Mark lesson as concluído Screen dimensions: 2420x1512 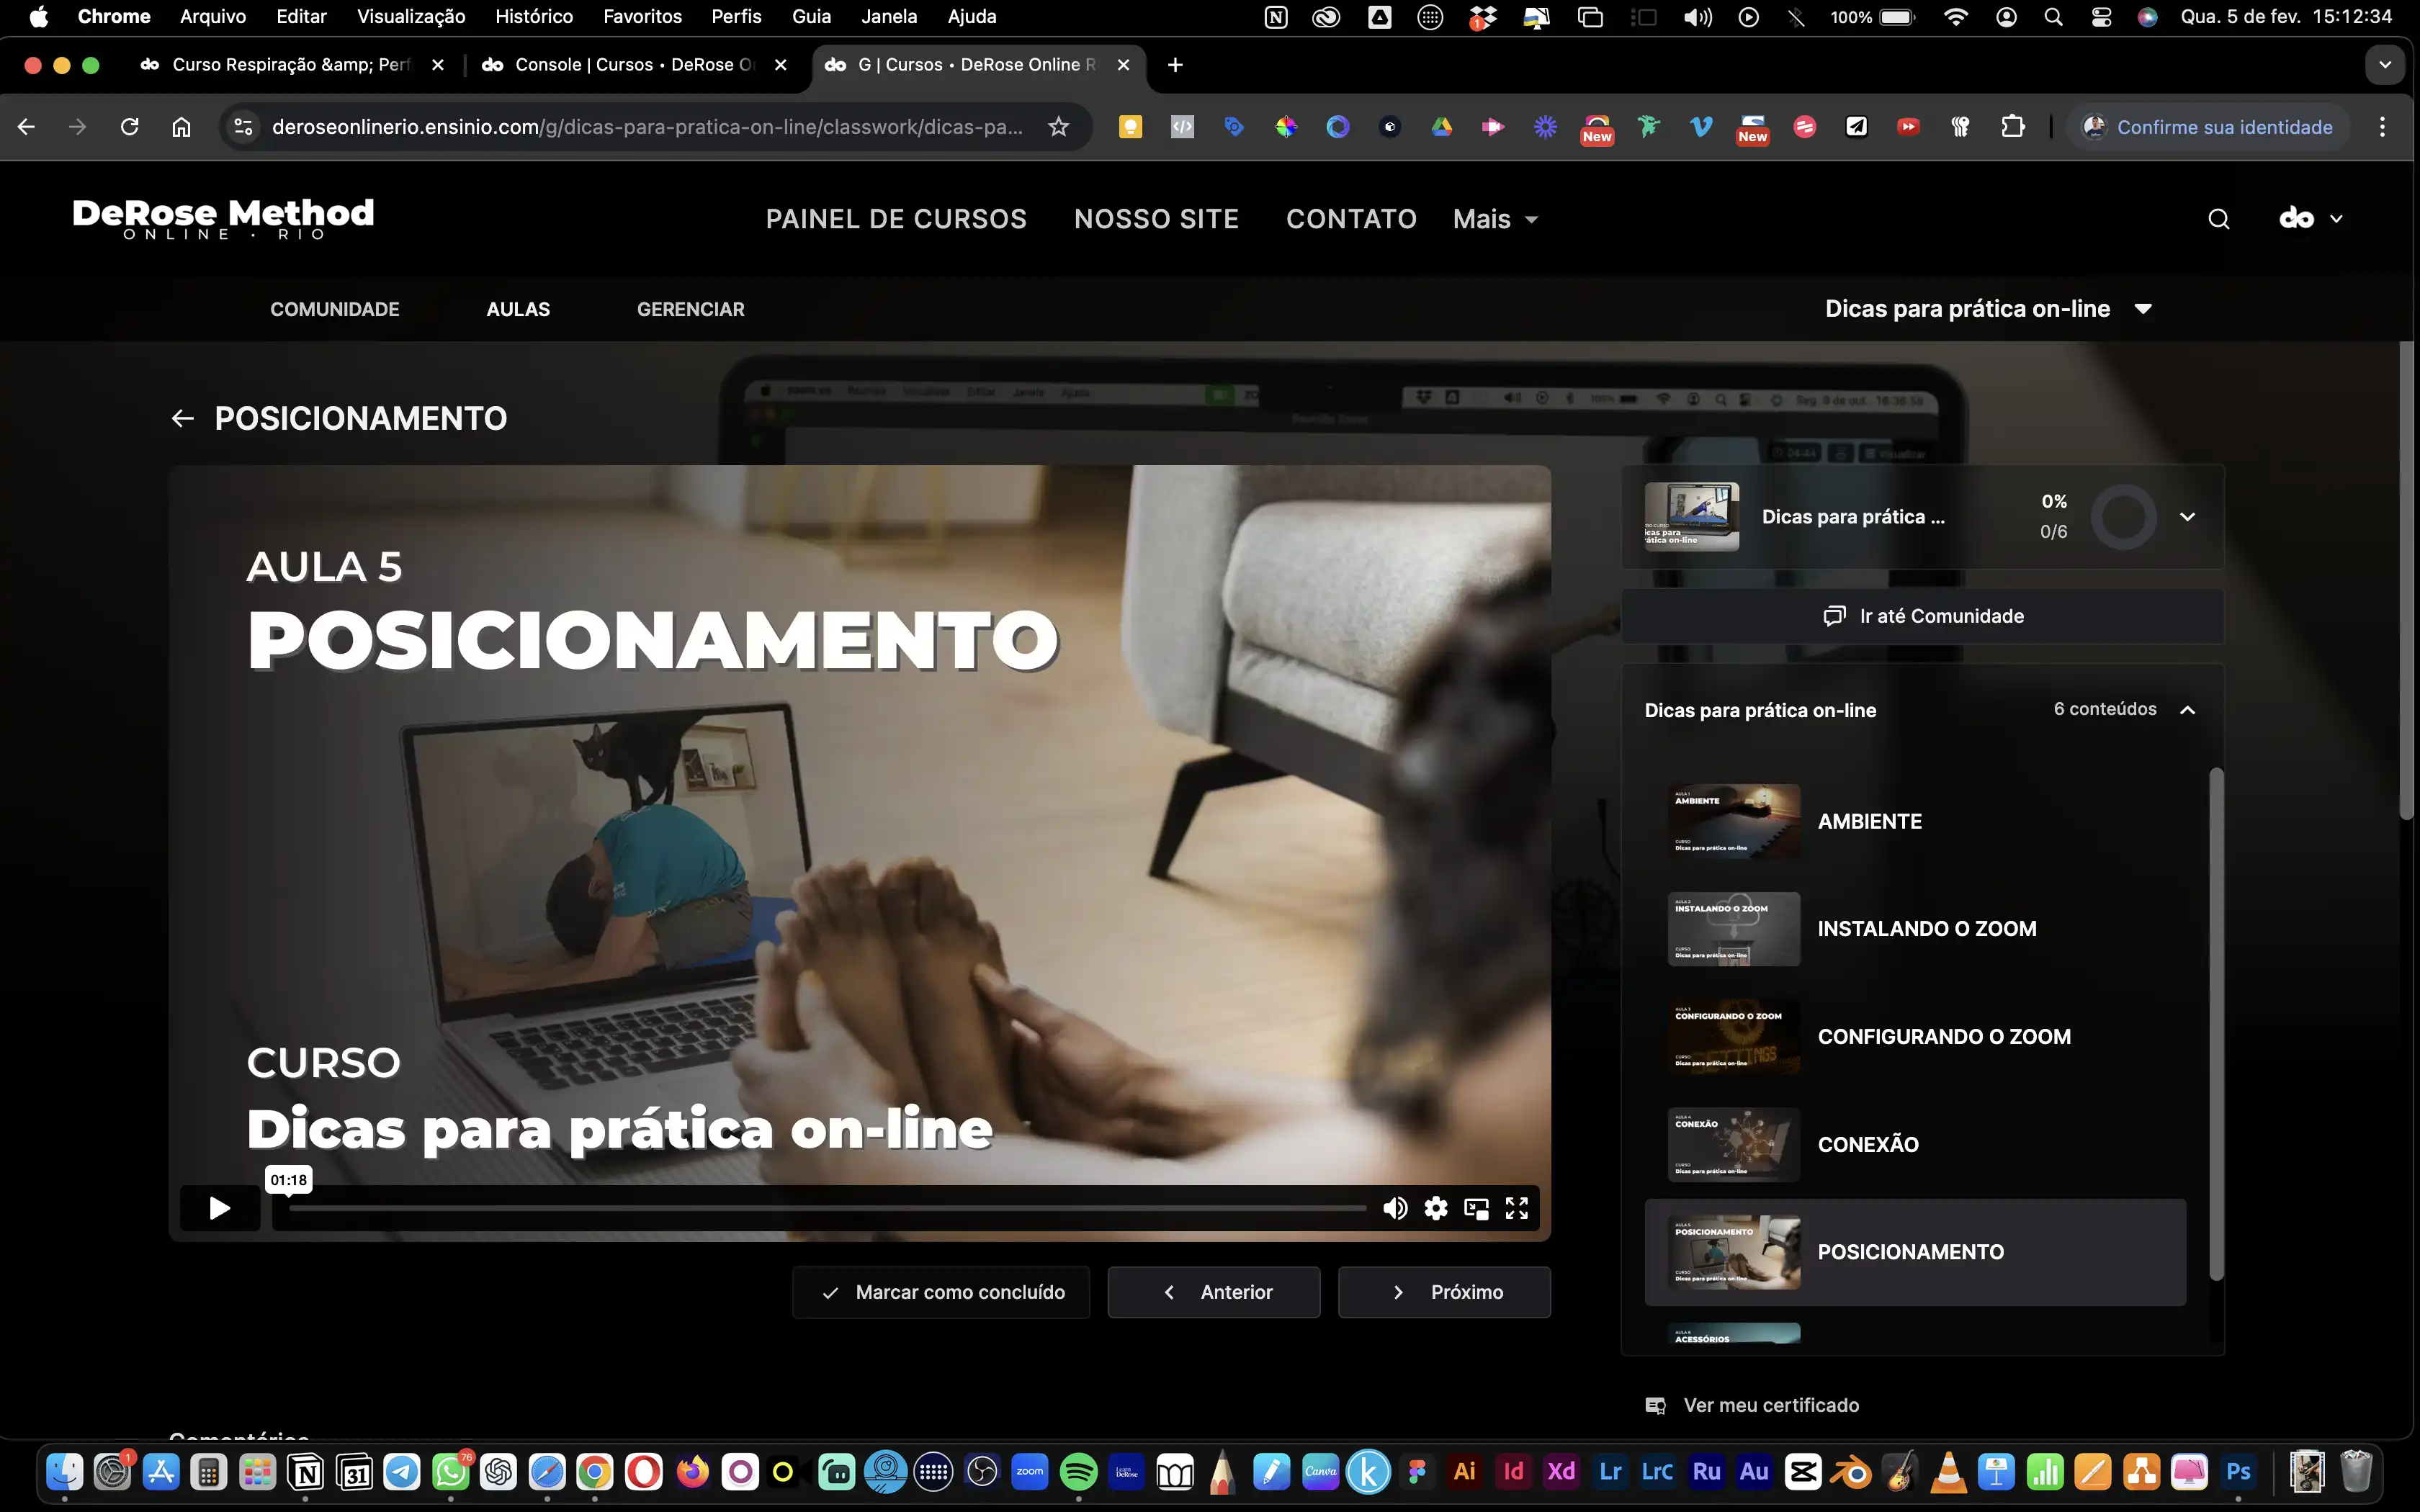(x=941, y=1292)
